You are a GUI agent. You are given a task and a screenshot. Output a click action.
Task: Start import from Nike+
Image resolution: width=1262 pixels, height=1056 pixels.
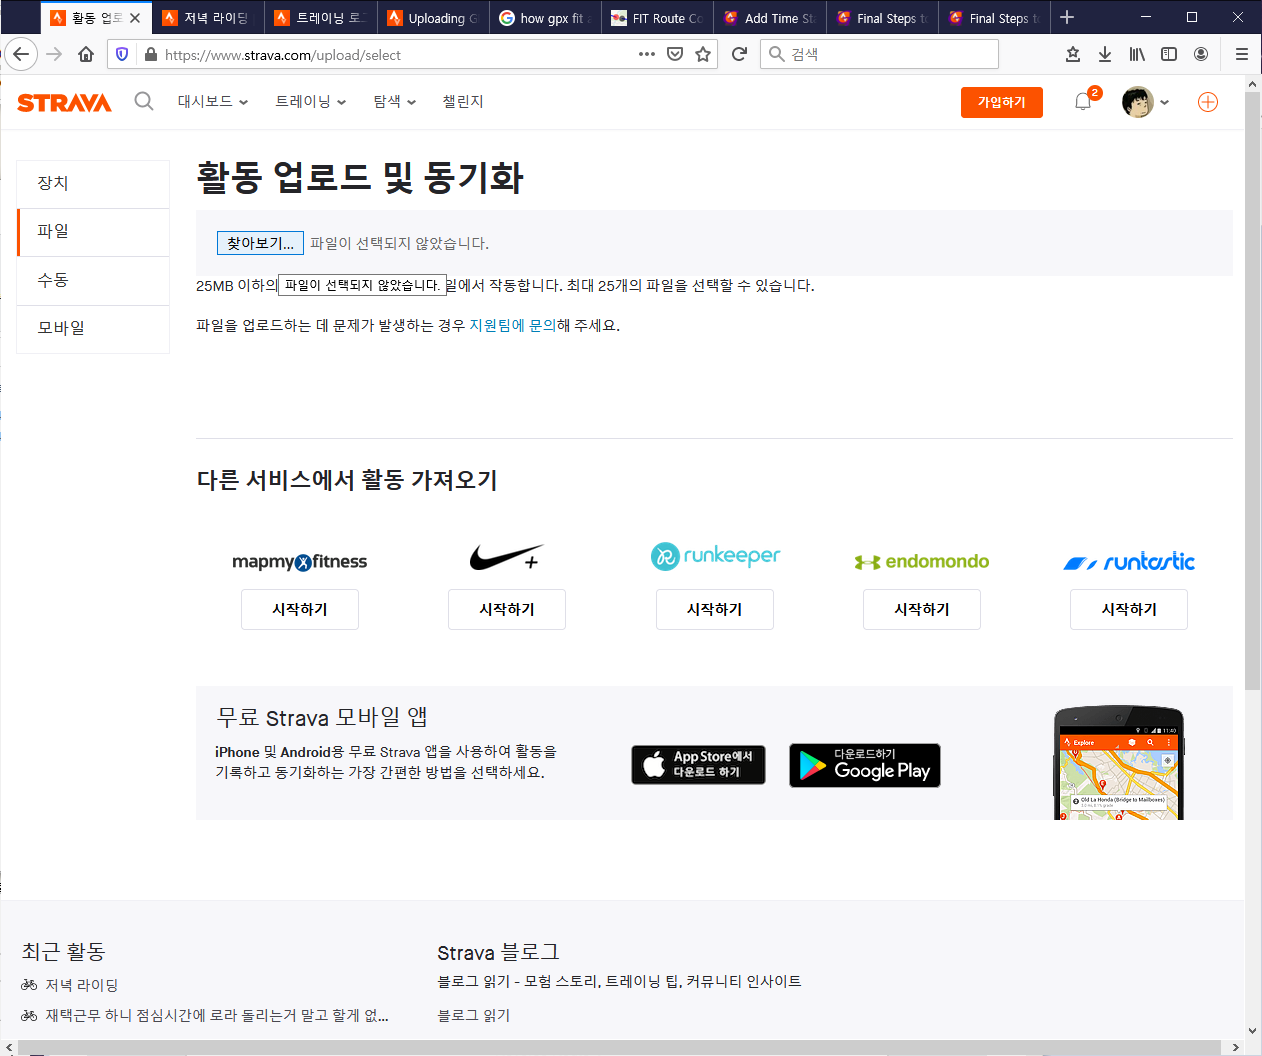[507, 609]
